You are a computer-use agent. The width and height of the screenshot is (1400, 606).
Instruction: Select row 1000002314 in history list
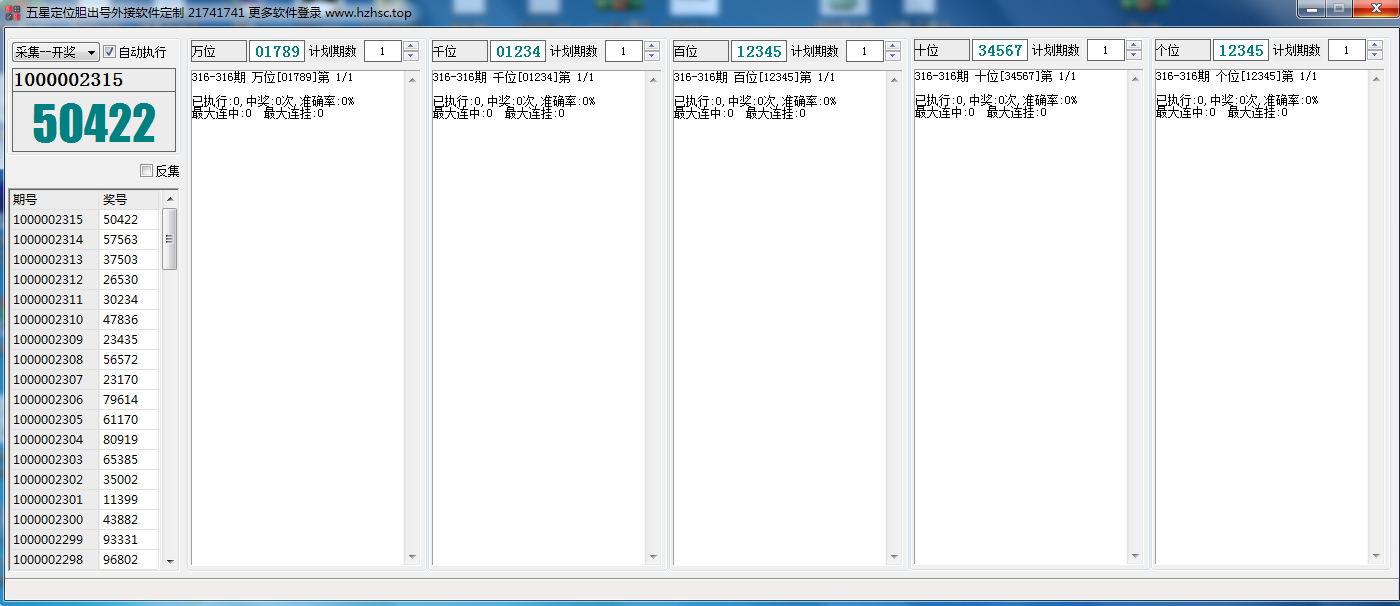point(85,239)
